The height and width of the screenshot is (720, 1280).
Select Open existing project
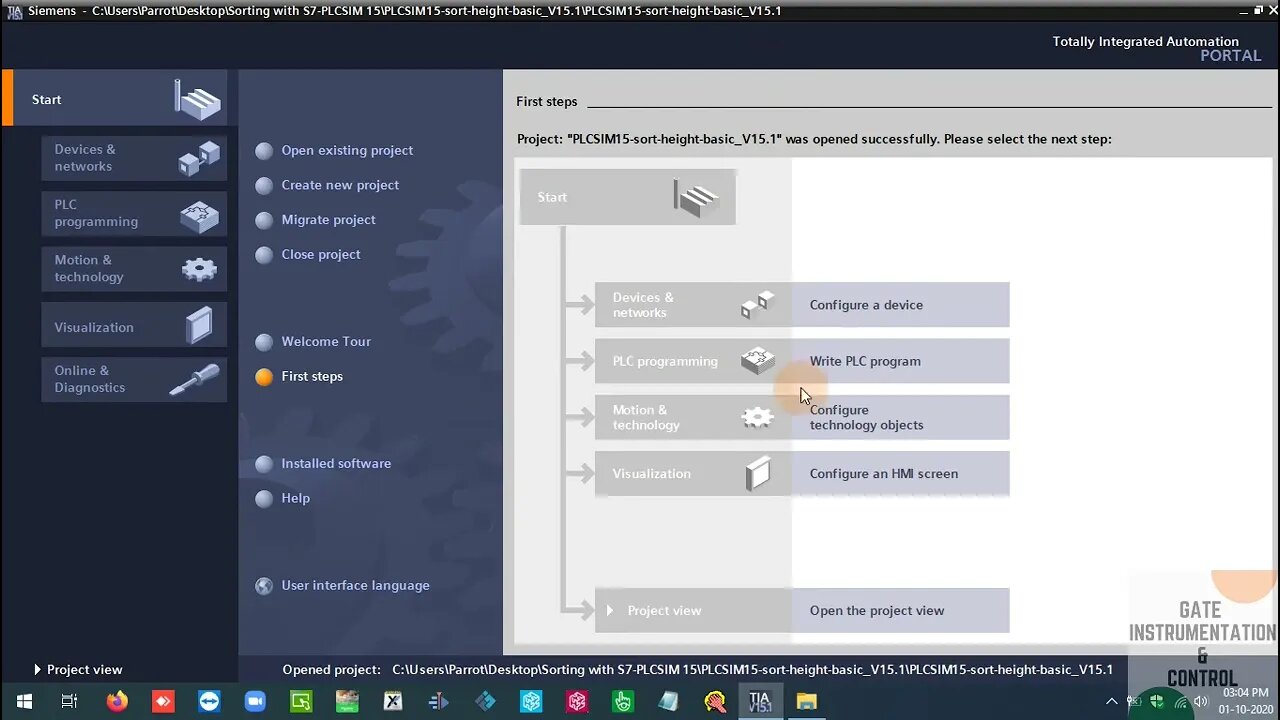pyautogui.click(x=347, y=150)
